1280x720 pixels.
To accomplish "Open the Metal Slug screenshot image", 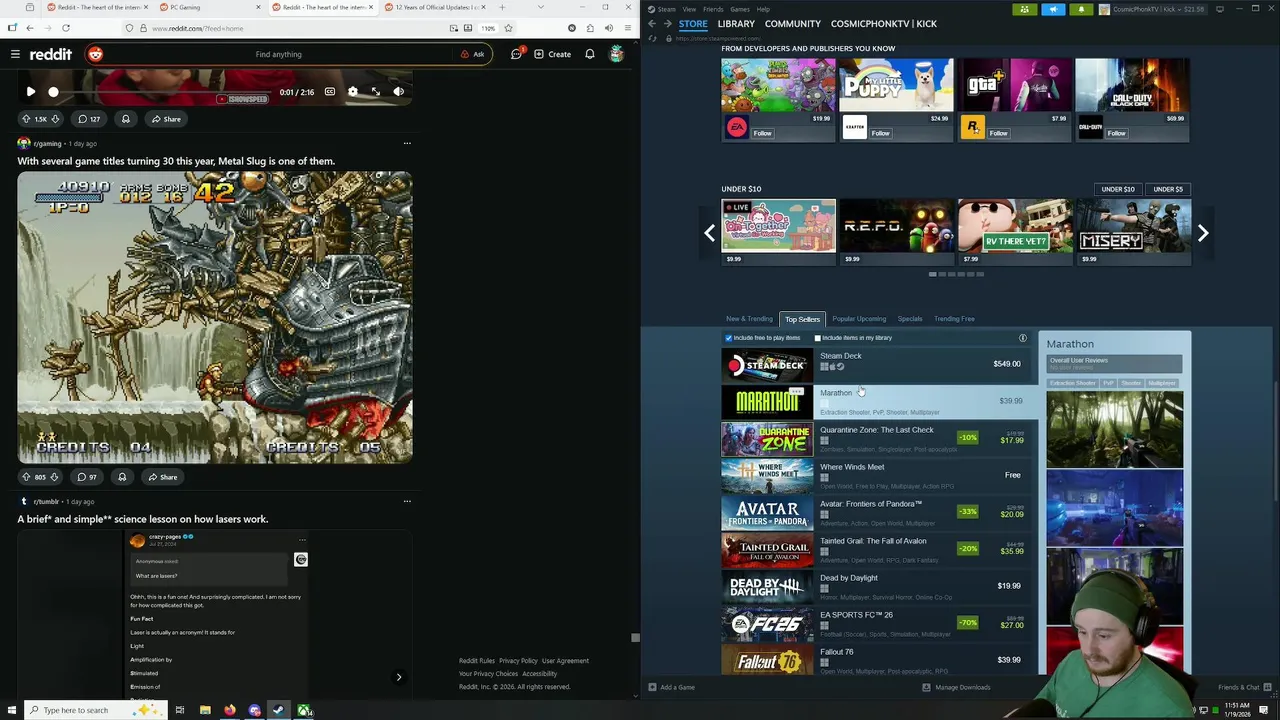I will pos(214,317).
